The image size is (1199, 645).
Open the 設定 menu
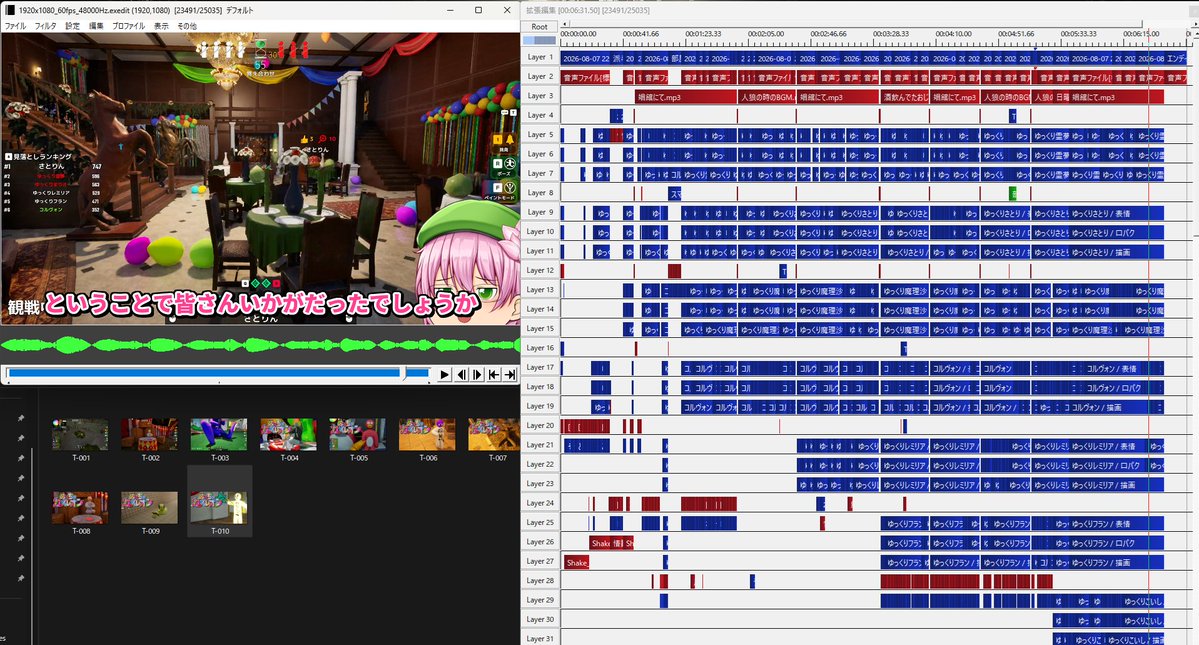[73, 26]
